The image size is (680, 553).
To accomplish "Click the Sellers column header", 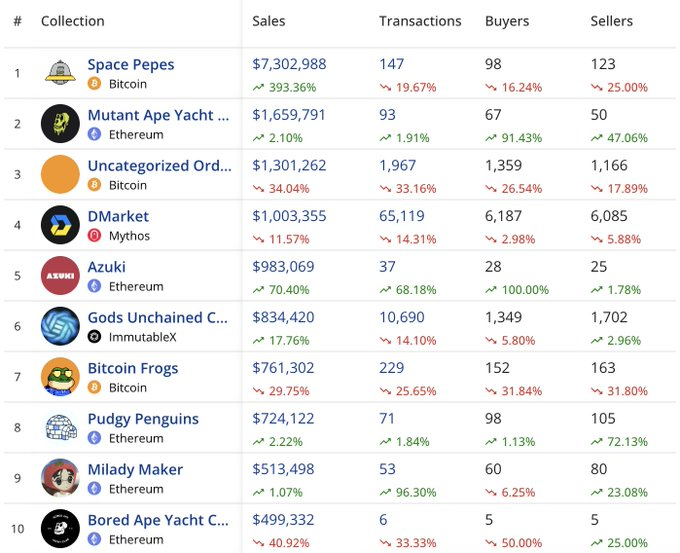I will [x=611, y=21].
